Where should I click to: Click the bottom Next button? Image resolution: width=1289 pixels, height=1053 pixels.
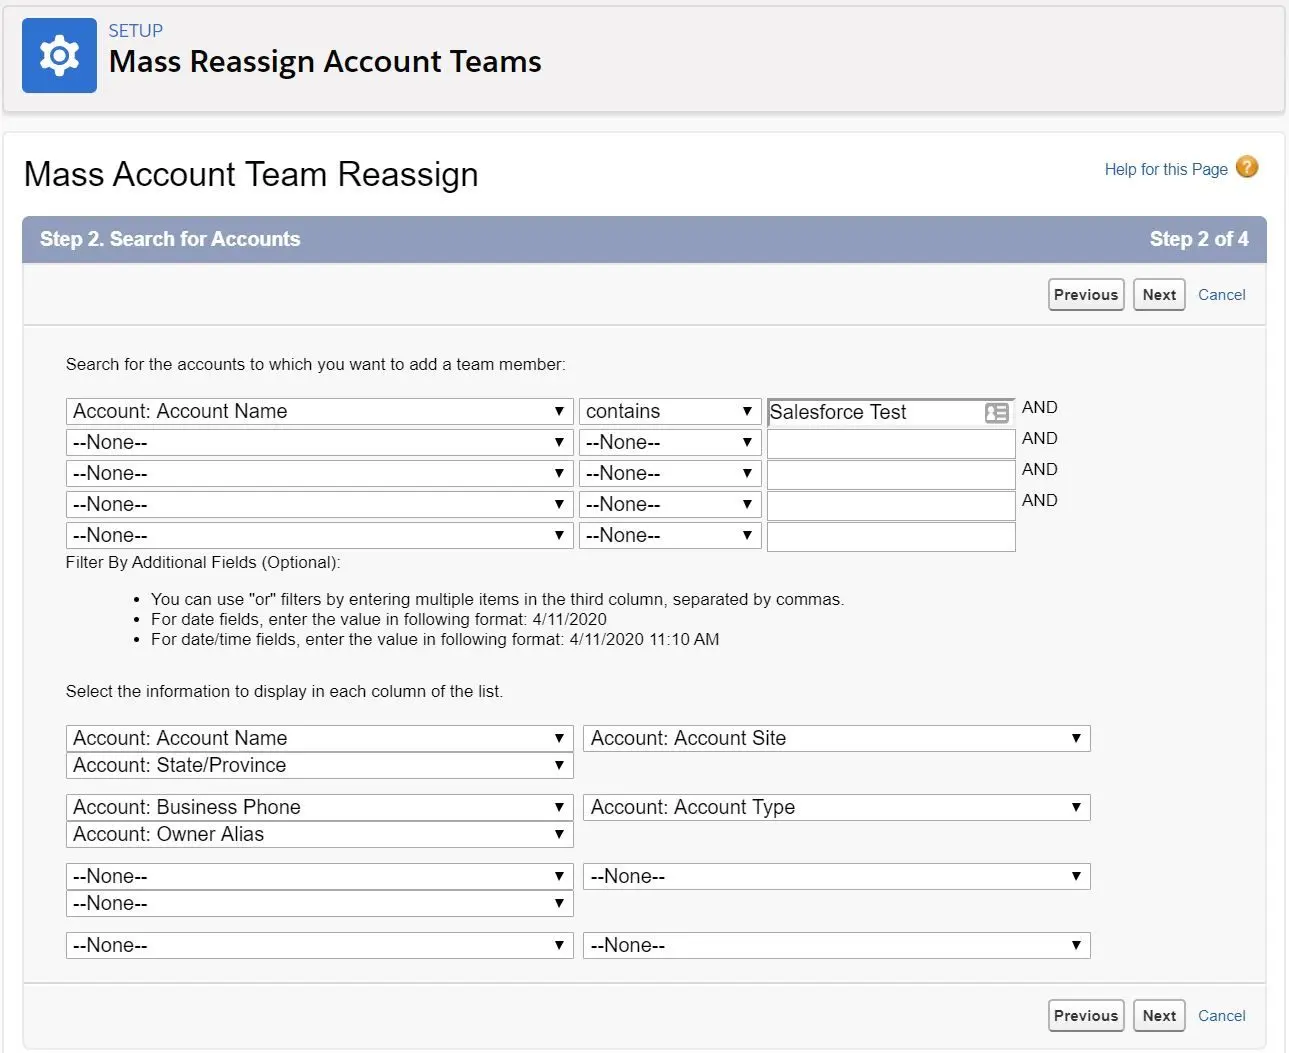click(1159, 1016)
